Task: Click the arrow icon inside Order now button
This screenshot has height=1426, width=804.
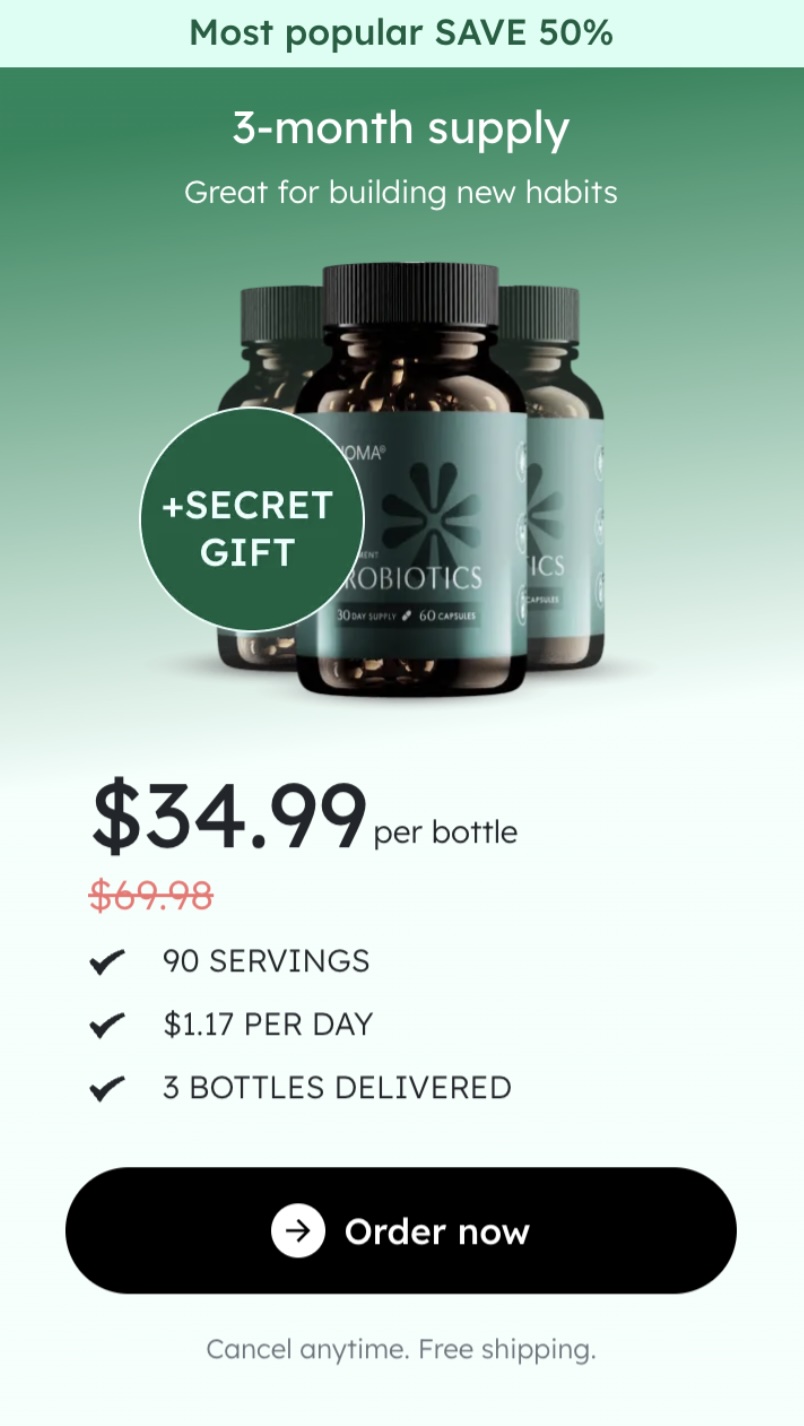Action: pyautogui.click(x=298, y=1231)
